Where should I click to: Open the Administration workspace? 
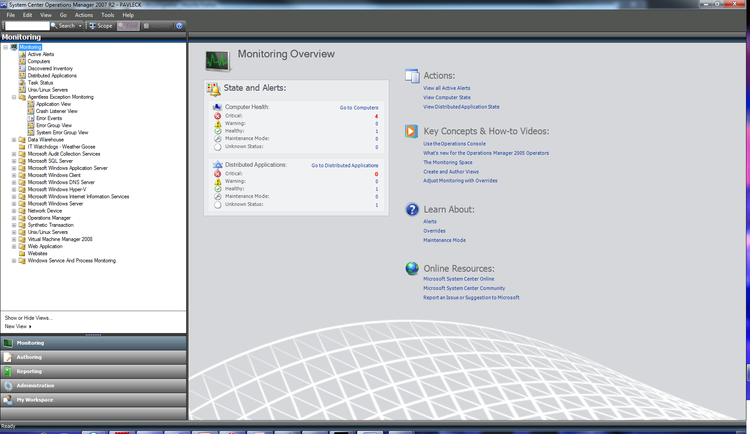pos(35,385)
